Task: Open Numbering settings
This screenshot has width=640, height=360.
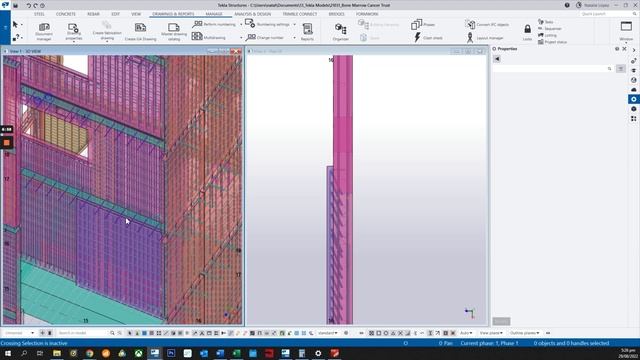Action: click(267, 24)
